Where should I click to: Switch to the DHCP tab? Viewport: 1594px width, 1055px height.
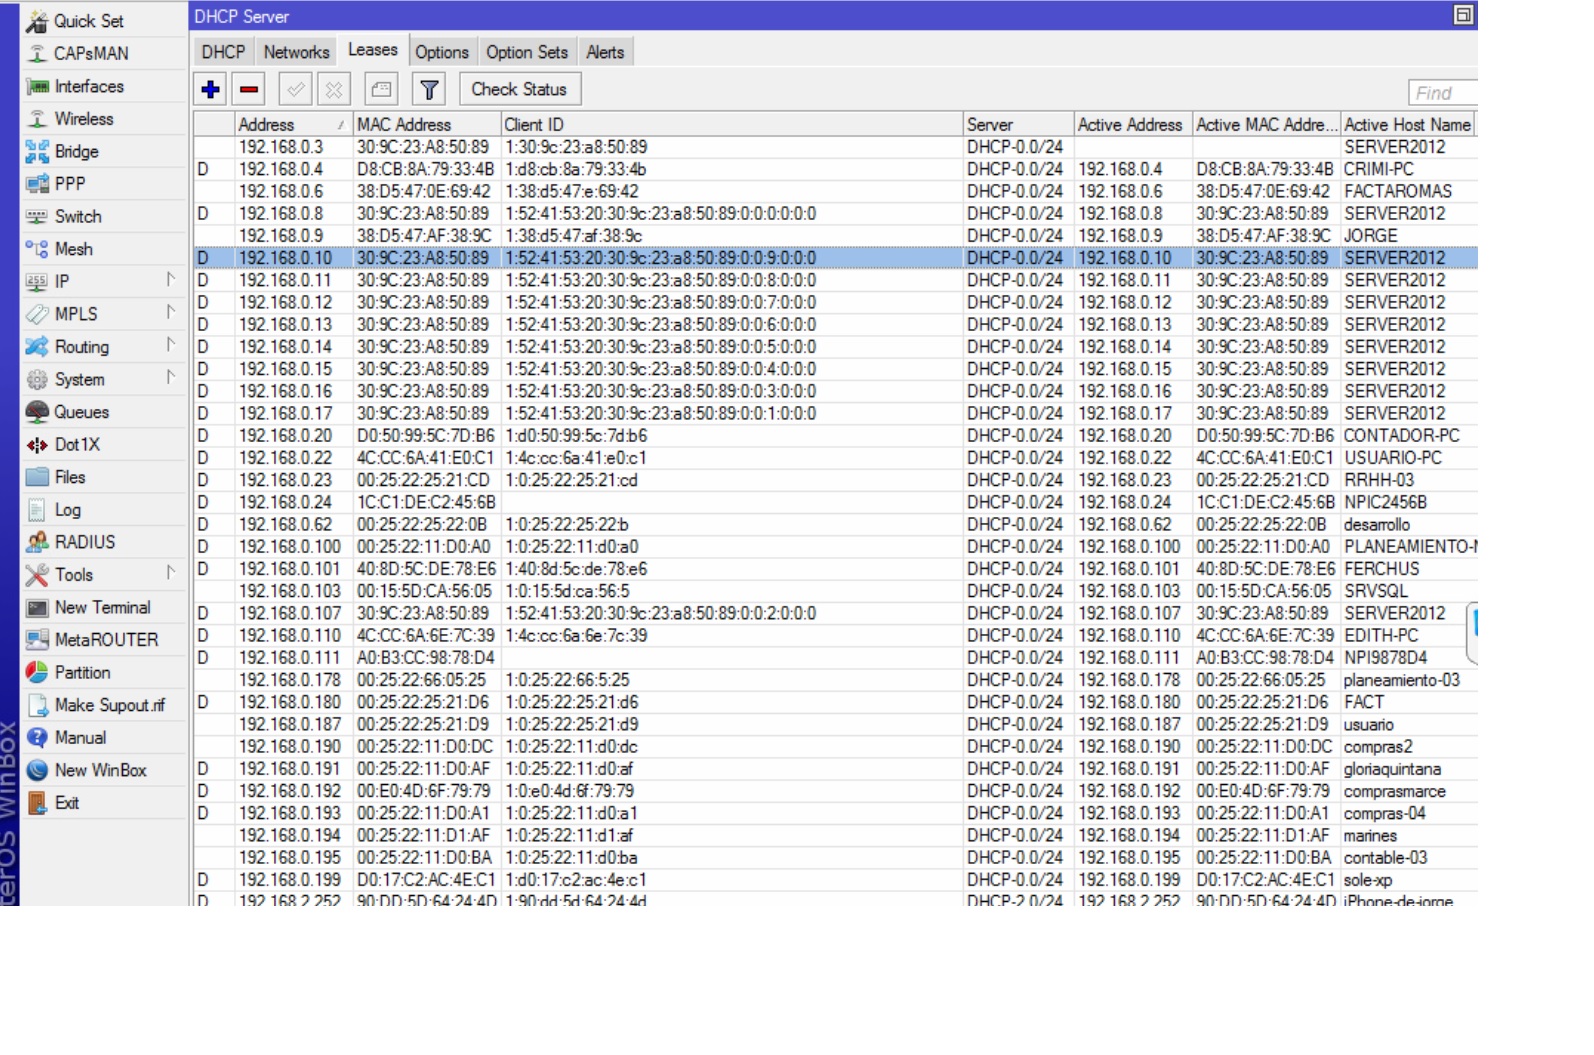[x=223, y=52]
